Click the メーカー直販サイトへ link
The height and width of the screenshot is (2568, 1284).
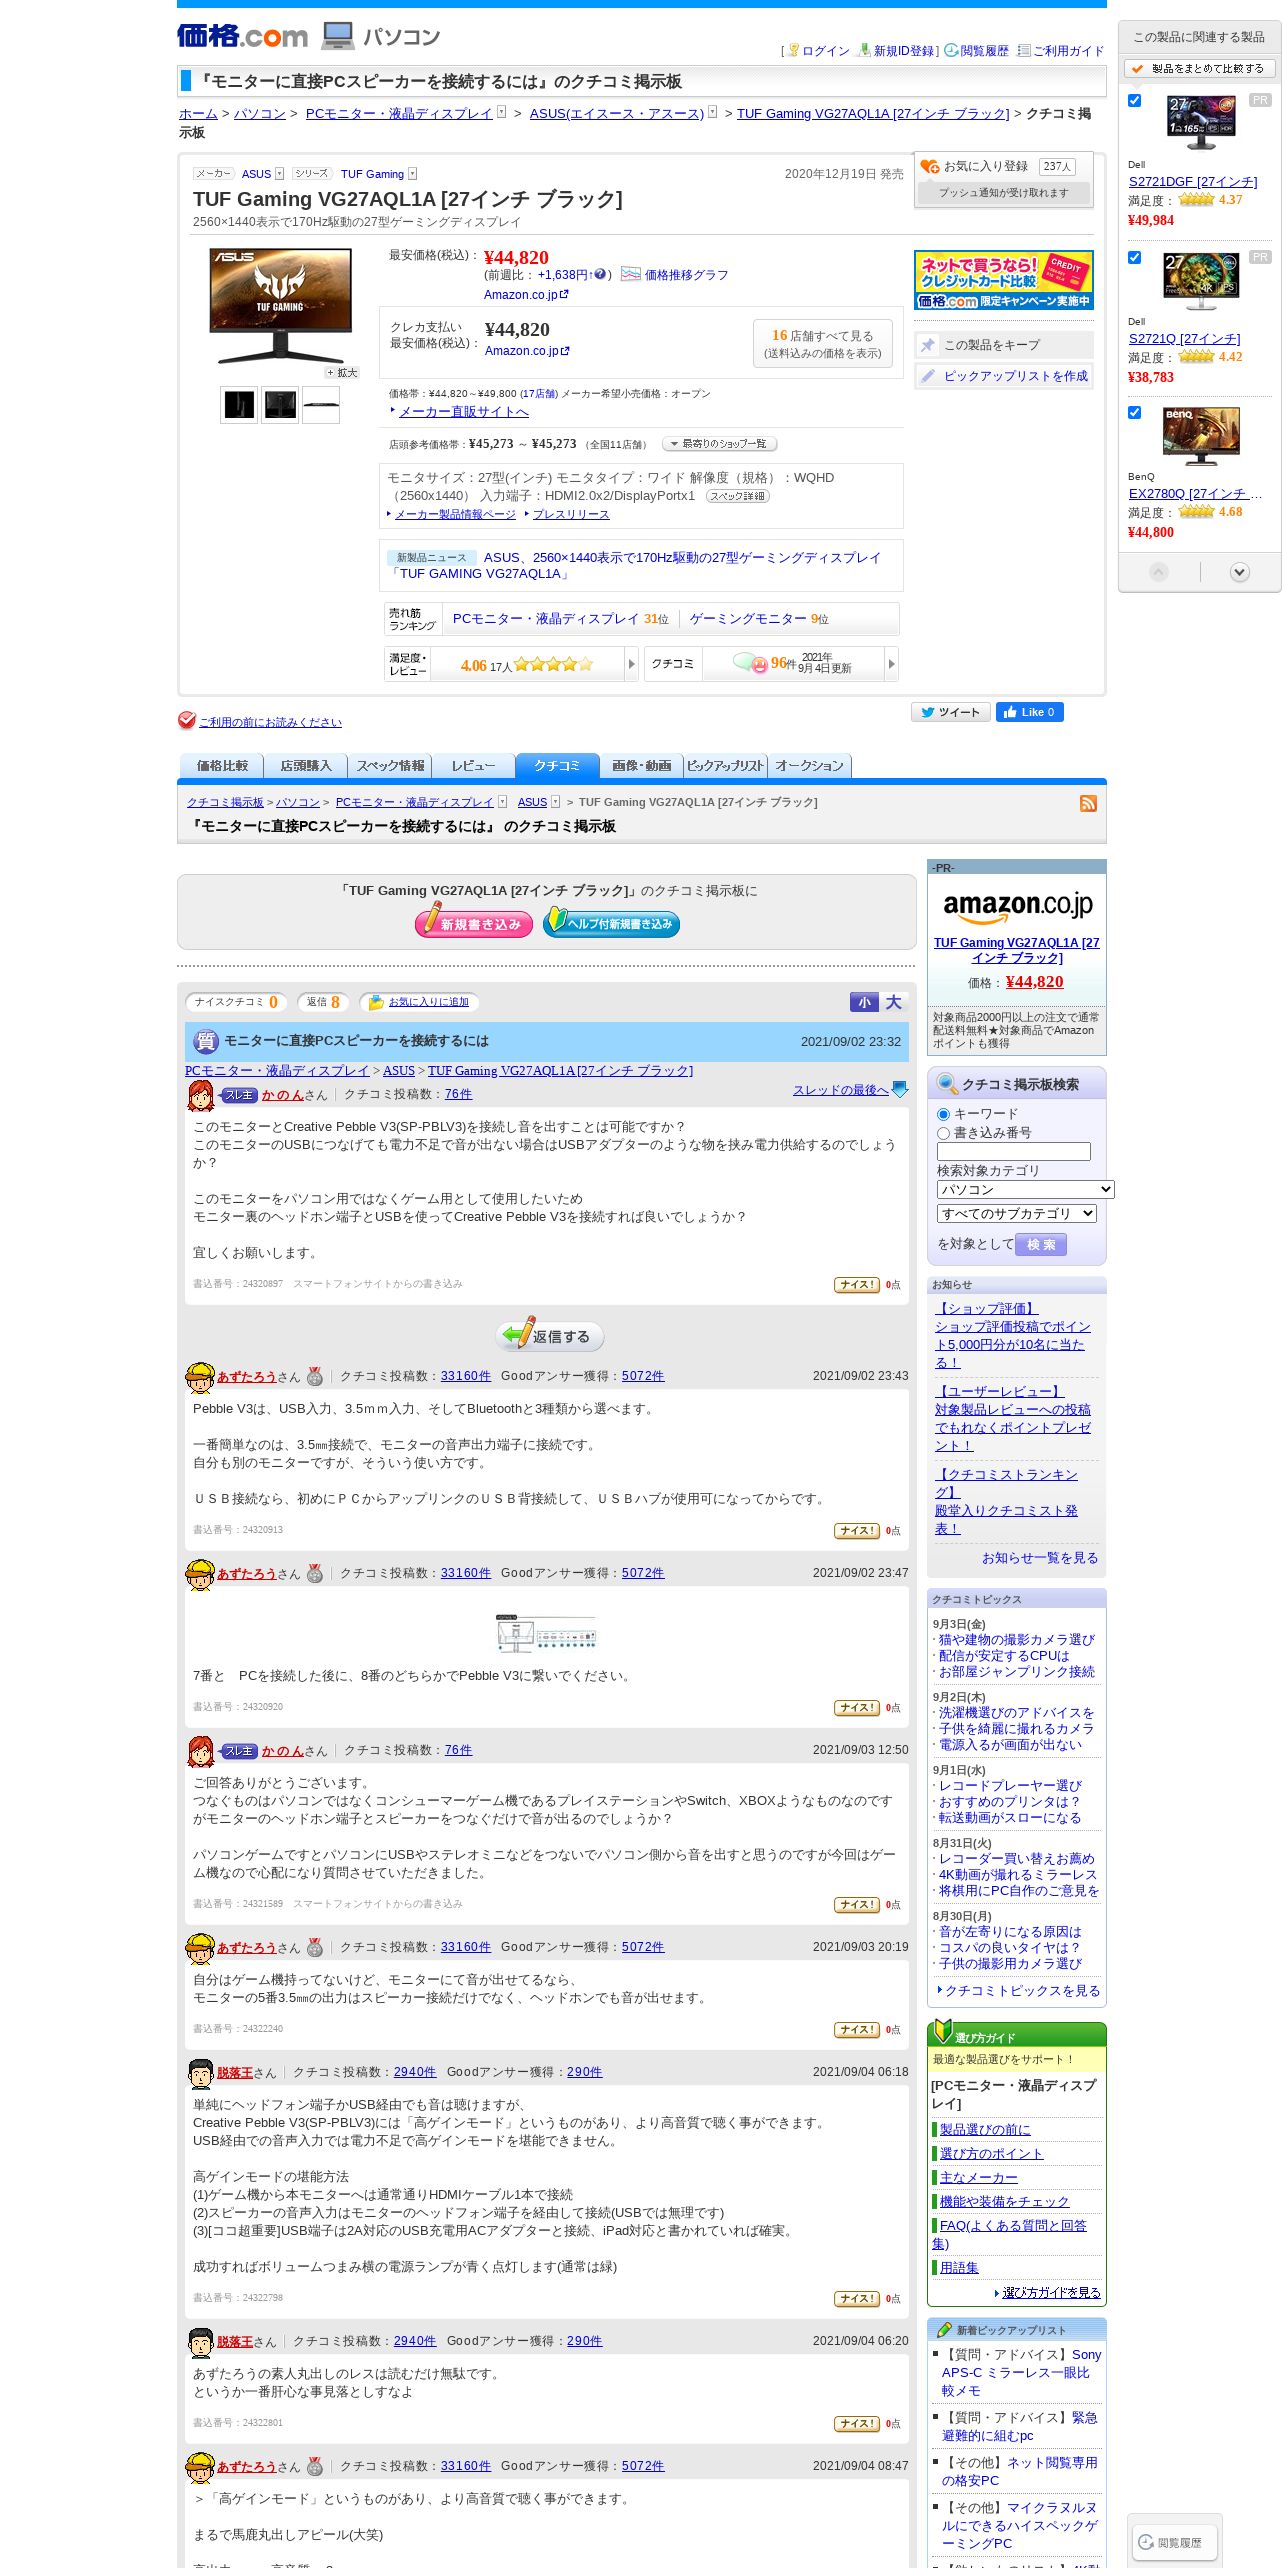coord(463,412)
